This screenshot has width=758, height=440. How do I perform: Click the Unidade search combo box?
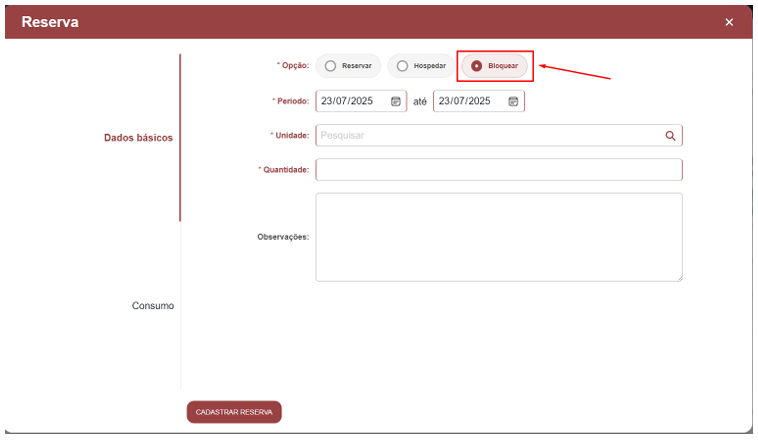tap(490, 135)
